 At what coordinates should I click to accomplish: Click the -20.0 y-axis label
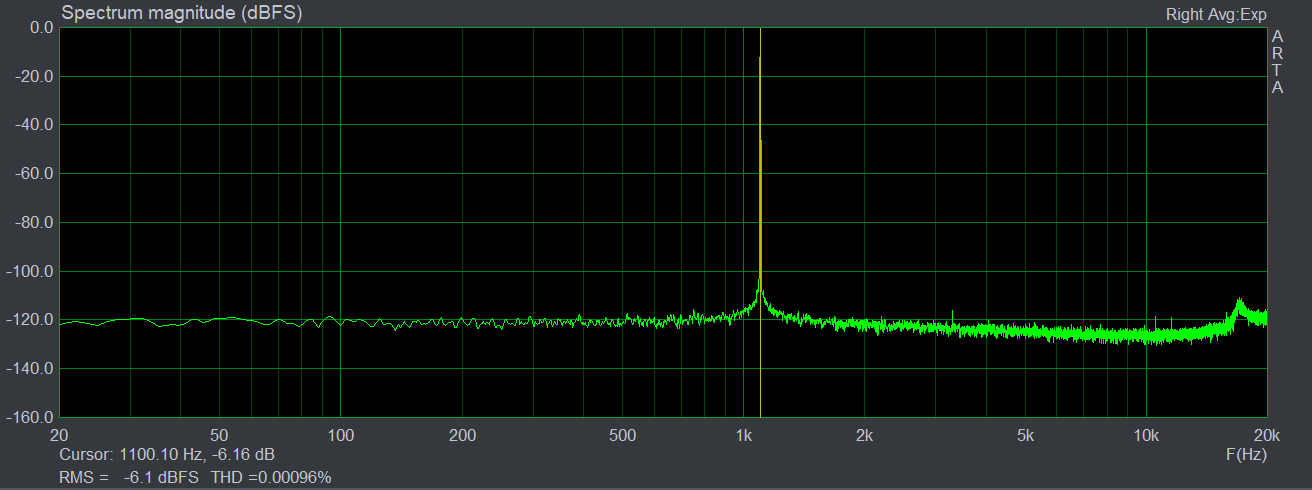(33, 77)
